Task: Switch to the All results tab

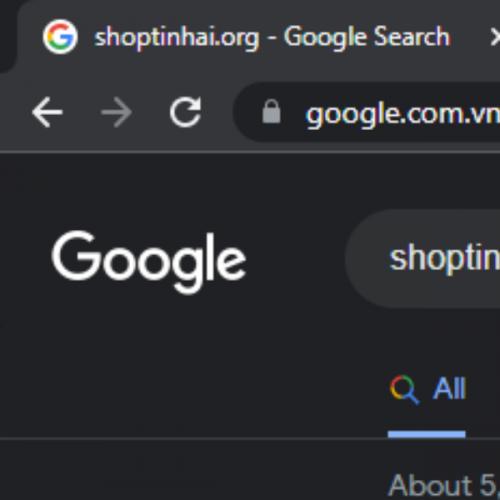Action: (427, 389)
